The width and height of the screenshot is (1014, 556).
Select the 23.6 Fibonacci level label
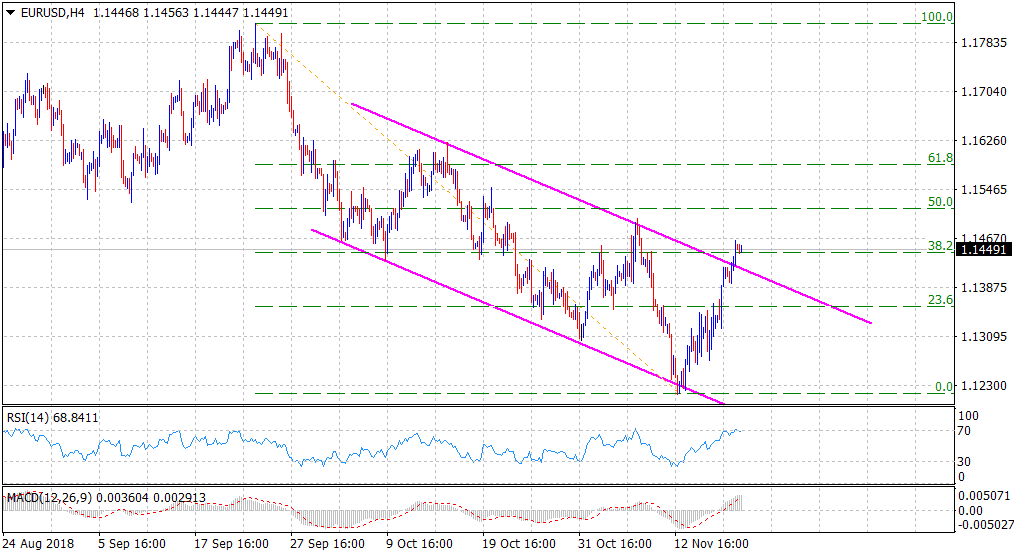(x=939, y=300)
